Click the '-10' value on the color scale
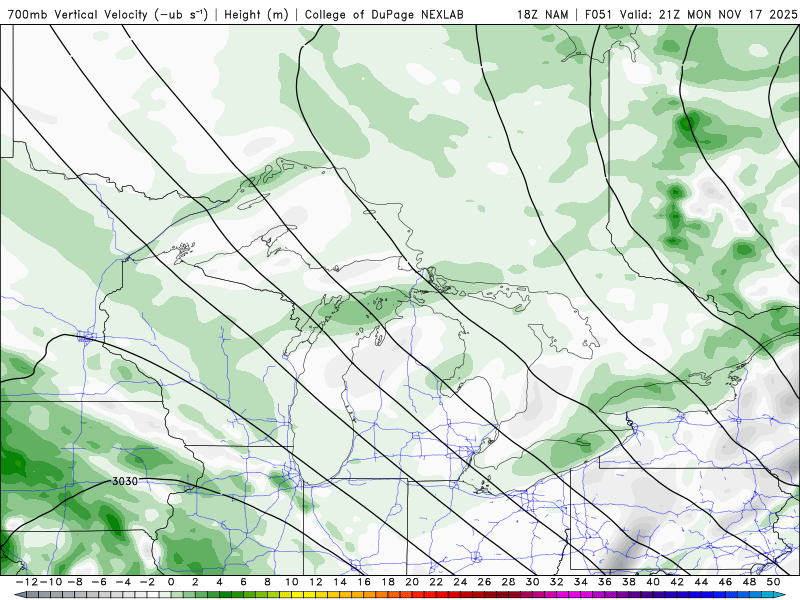 click(49, 582)
